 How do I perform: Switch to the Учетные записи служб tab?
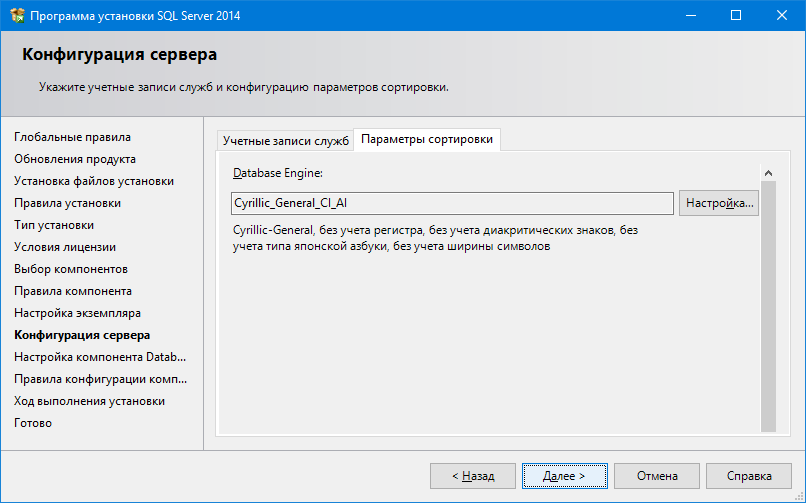click(285, 141)
